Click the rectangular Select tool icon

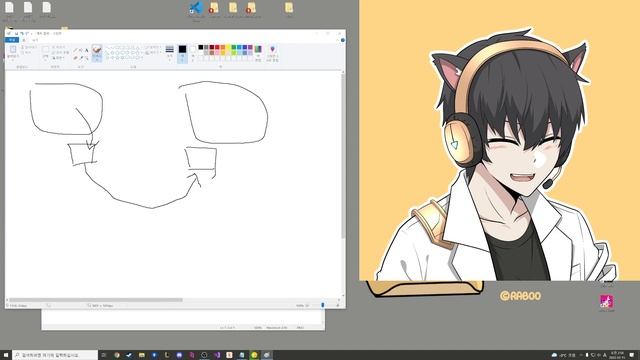pos(45,49)
